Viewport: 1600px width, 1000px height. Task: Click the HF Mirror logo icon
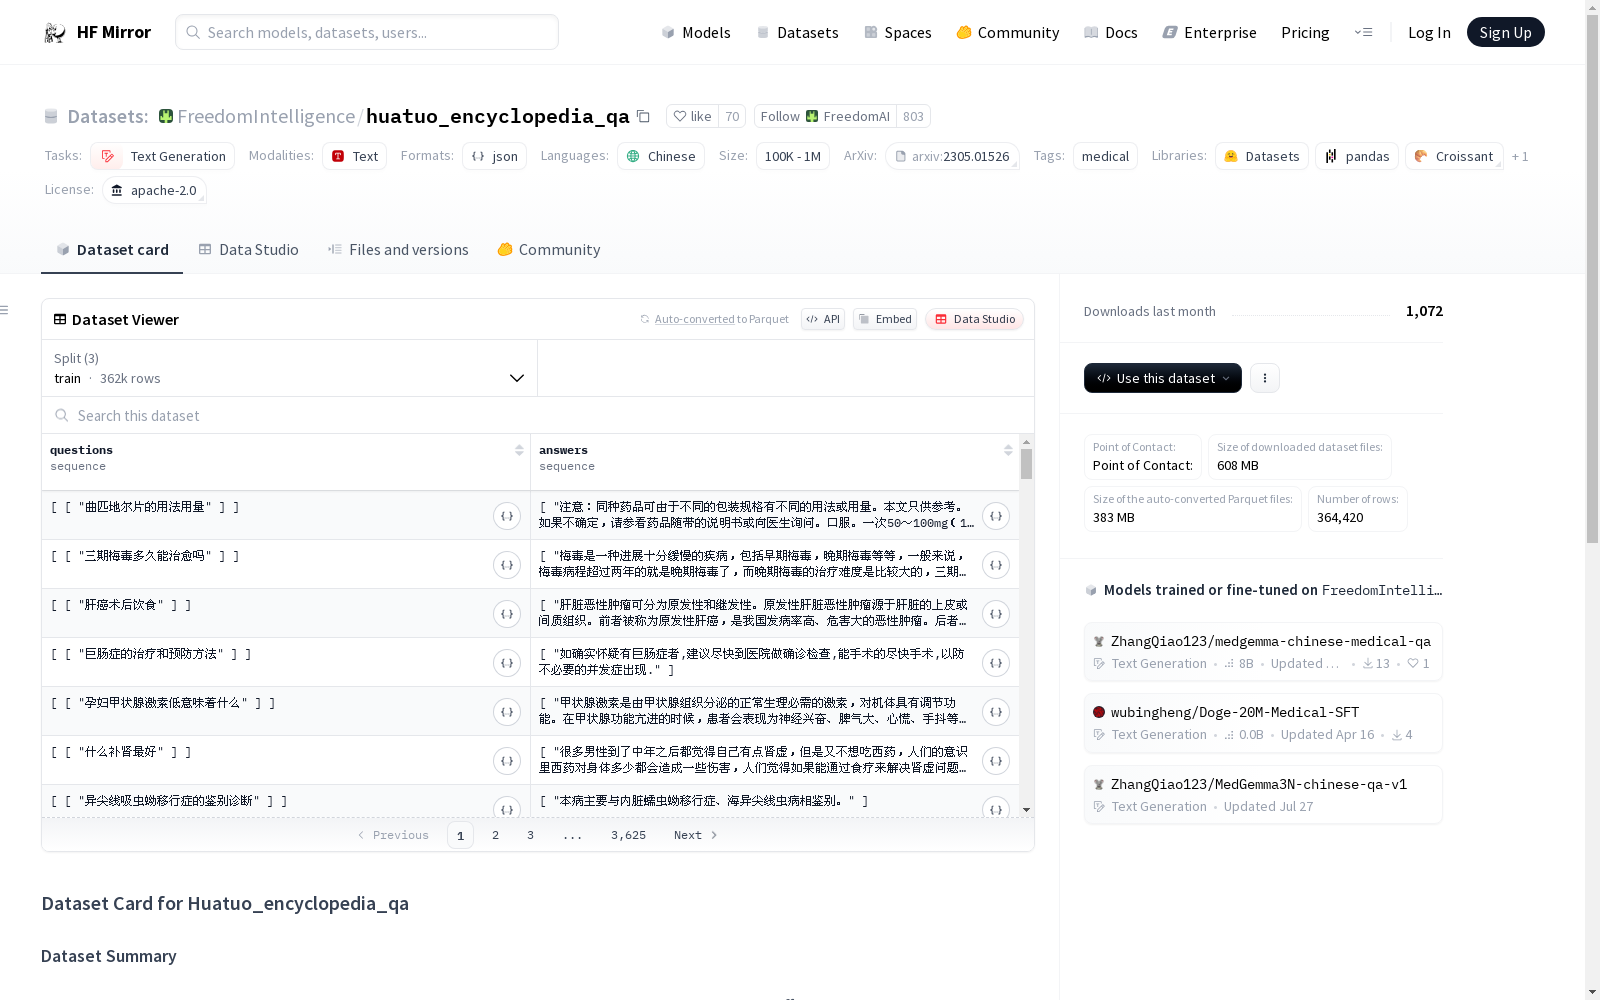[54, 32]
